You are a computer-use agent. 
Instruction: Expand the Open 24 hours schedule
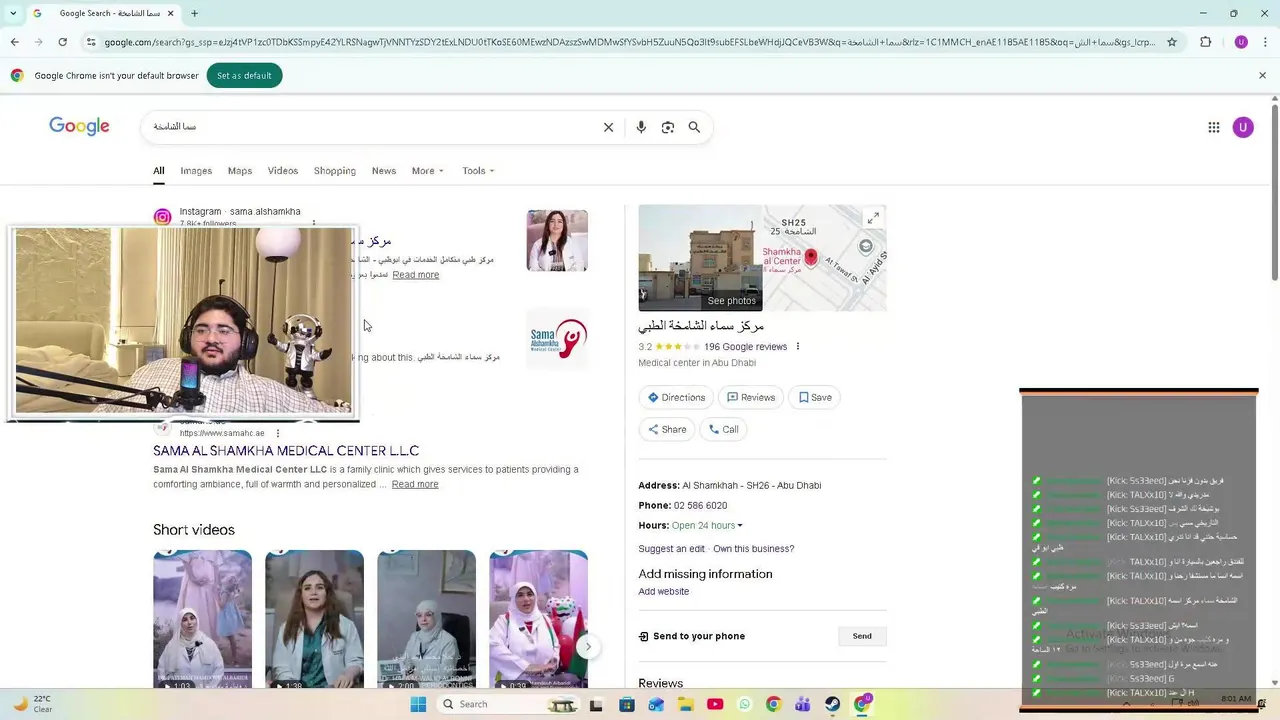(x=707, y=526)
